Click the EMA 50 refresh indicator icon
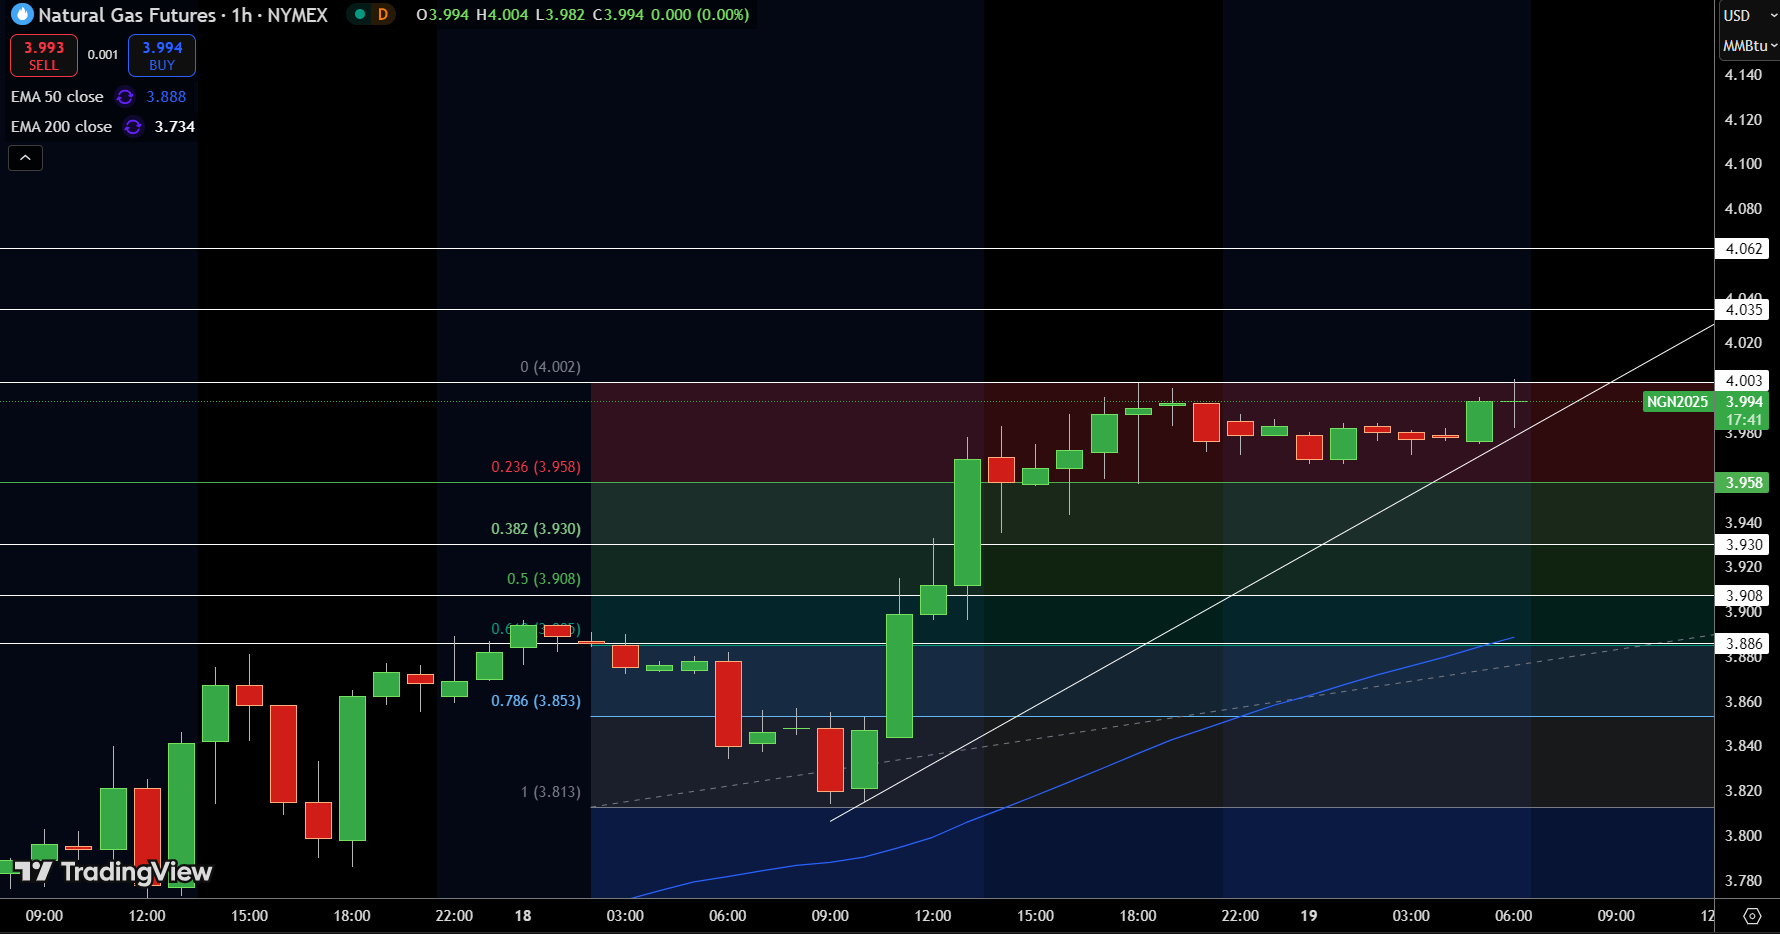Screen dimensions: 1780x934 point(125,97)
